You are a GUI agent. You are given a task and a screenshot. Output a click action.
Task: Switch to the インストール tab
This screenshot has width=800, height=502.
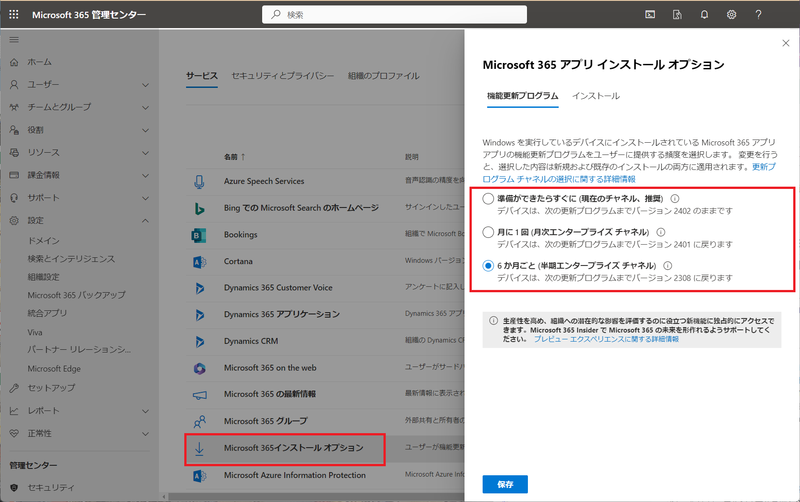[596, 96]
